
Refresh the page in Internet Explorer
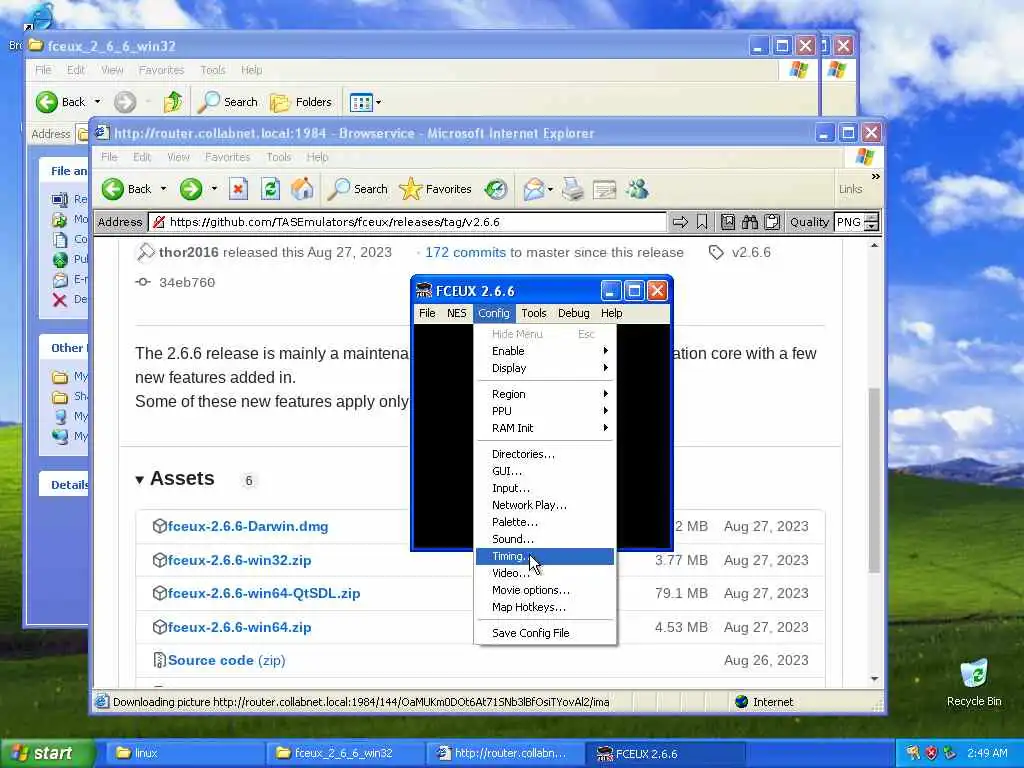[270, 189]
